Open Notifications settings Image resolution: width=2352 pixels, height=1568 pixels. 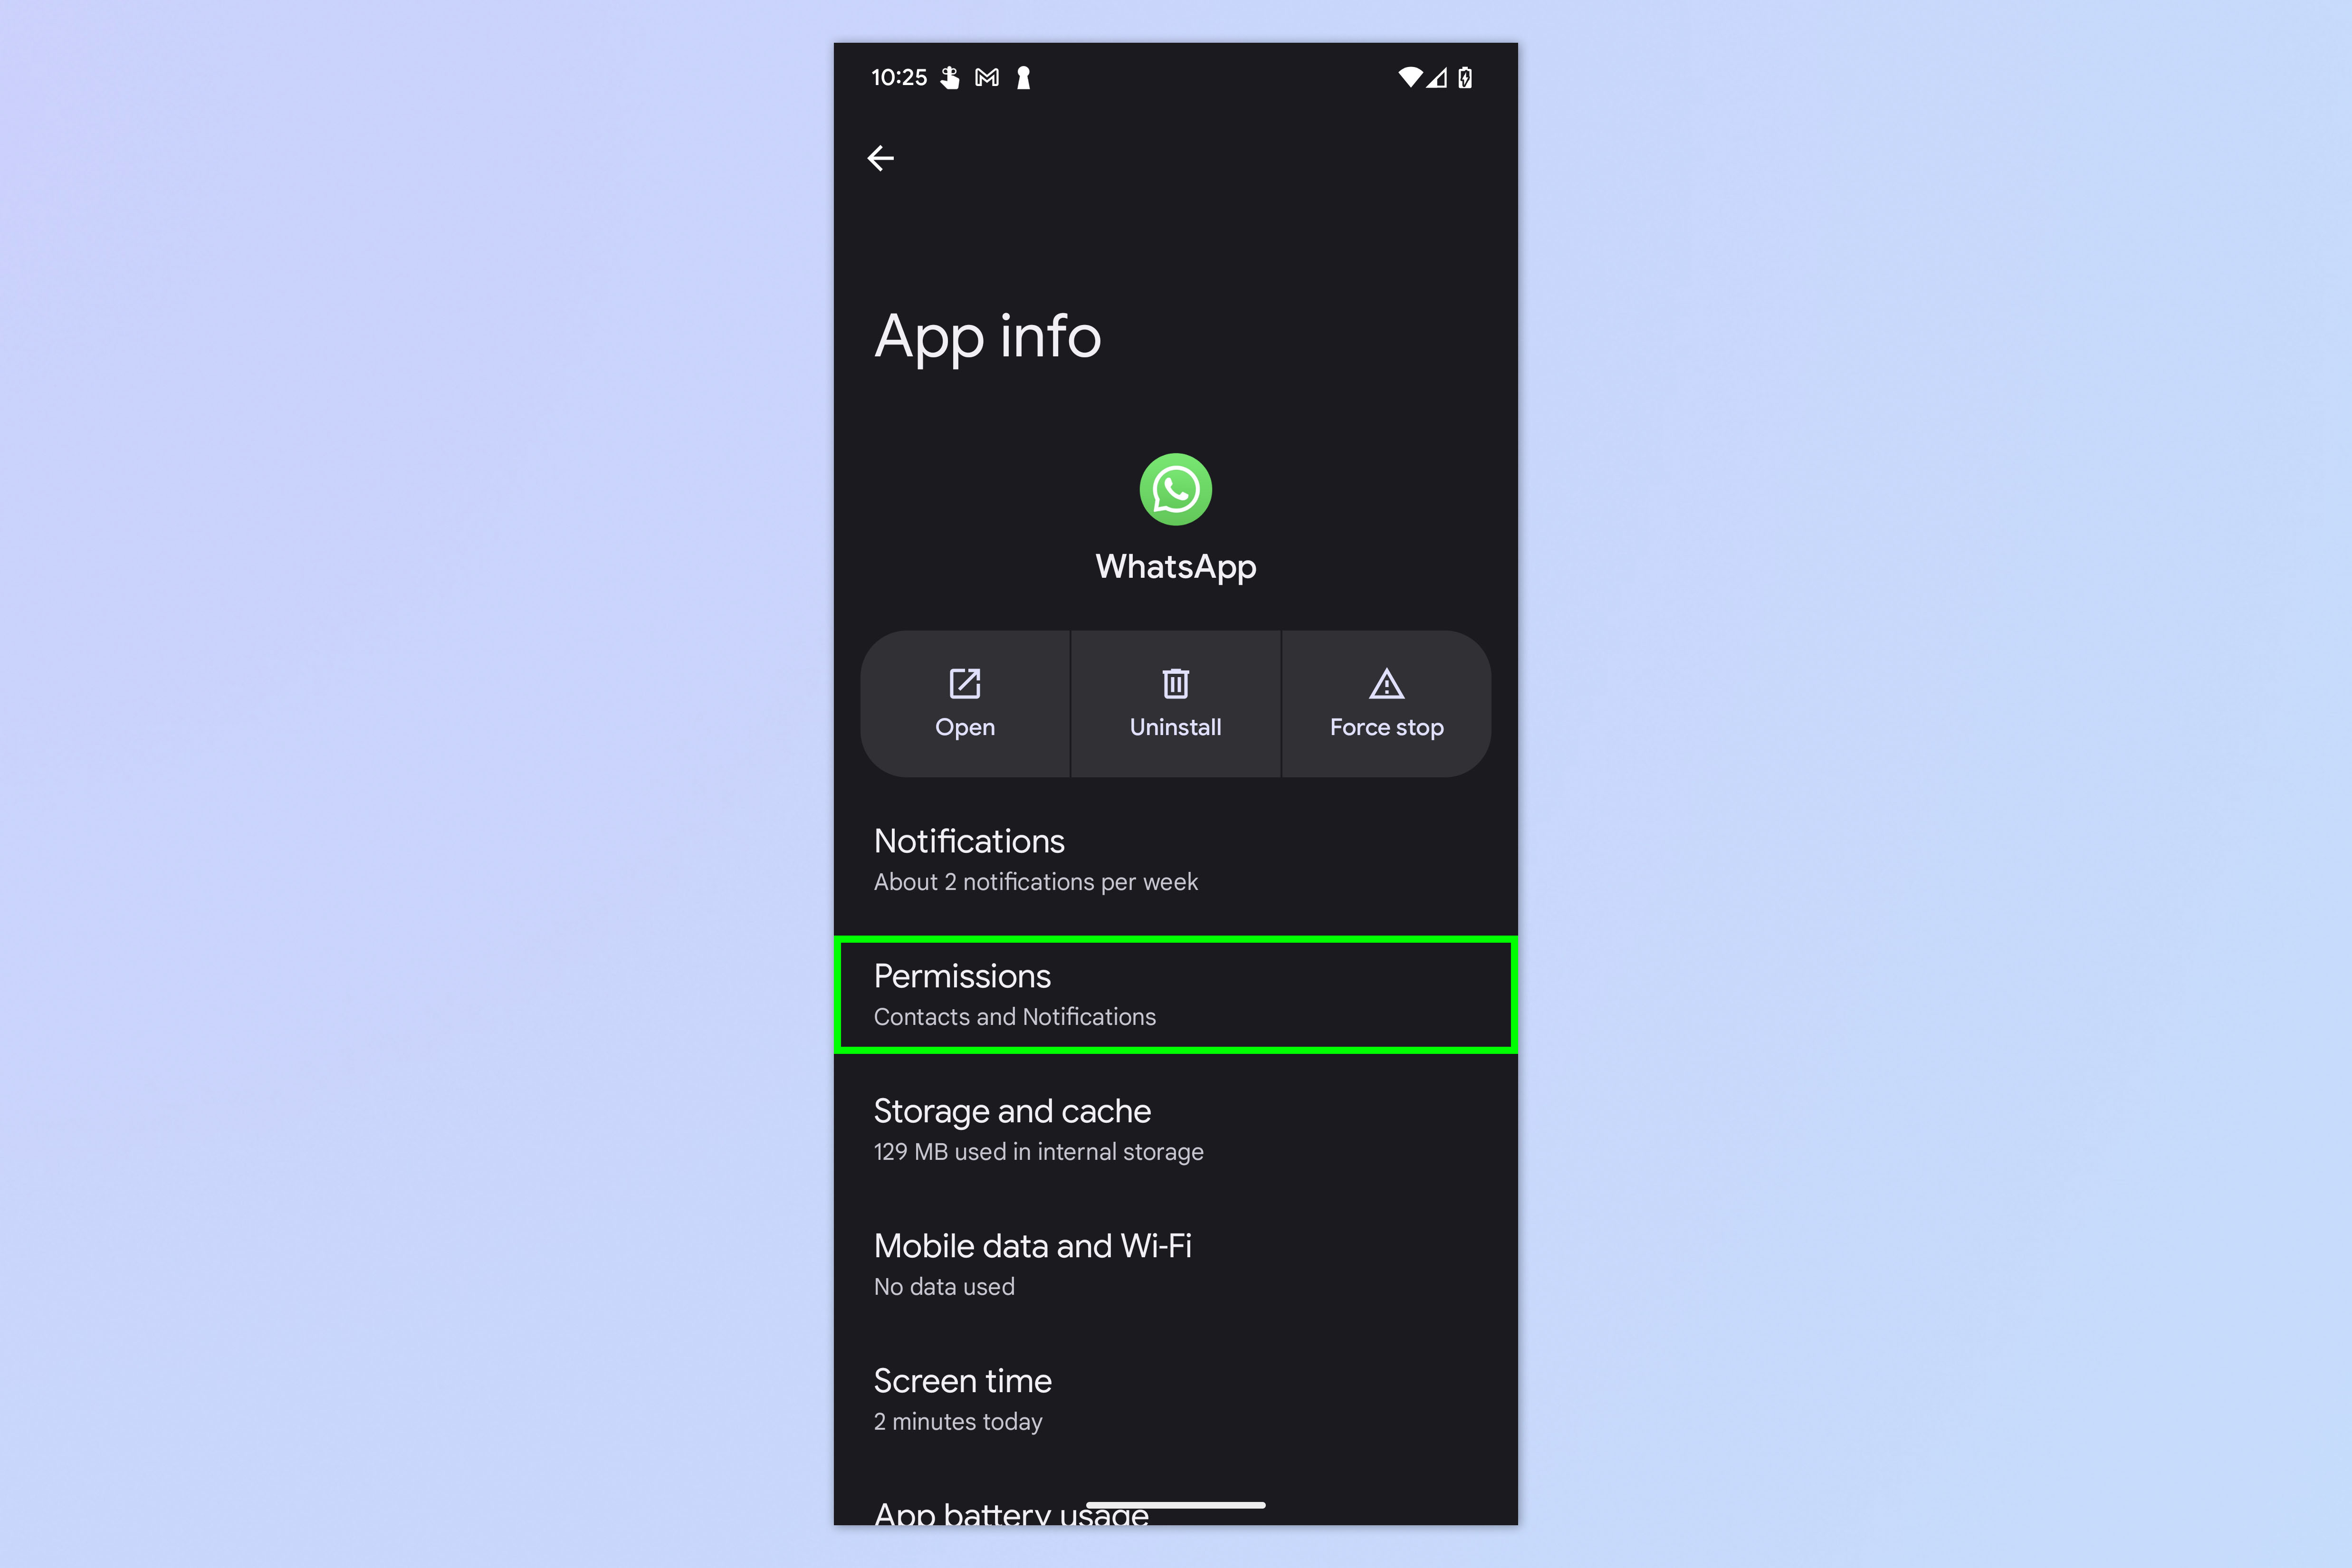coord(1176,858)
